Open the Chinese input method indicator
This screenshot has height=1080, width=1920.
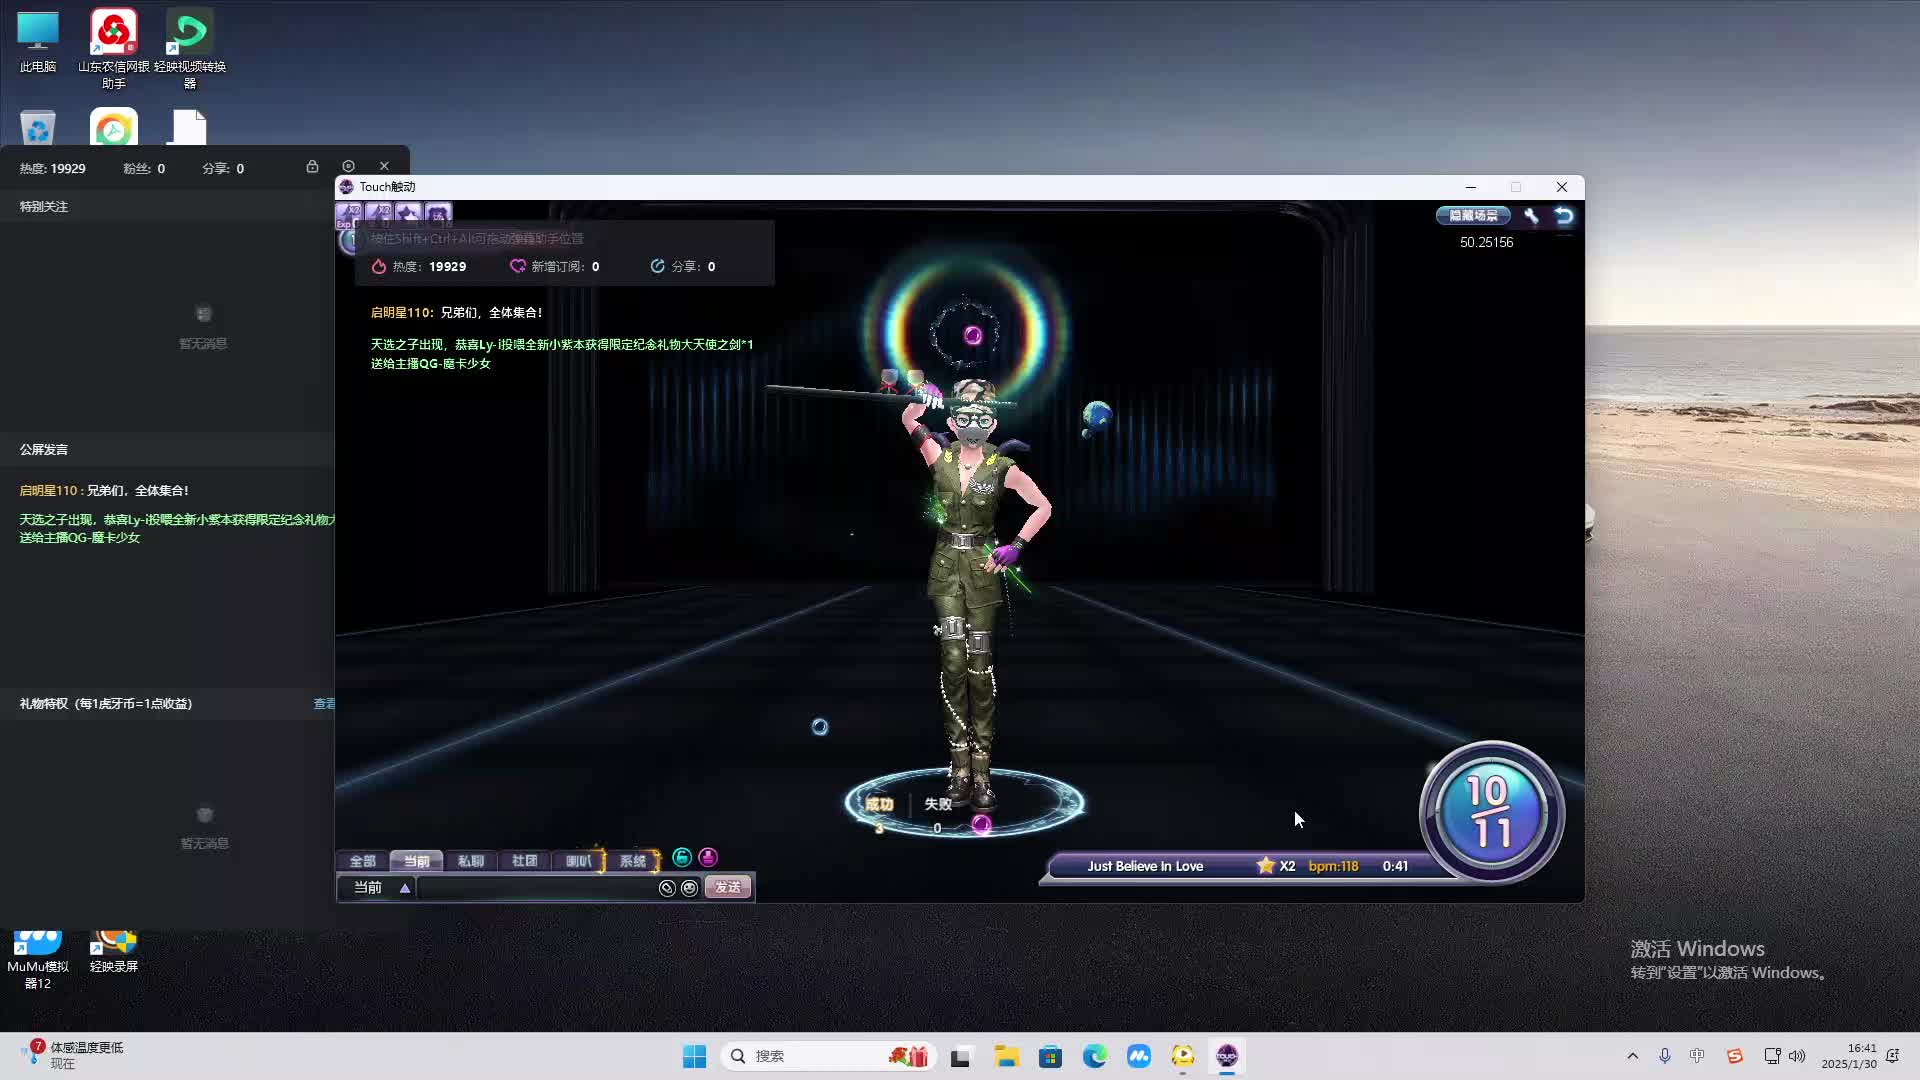[x=1697, y=1056]
